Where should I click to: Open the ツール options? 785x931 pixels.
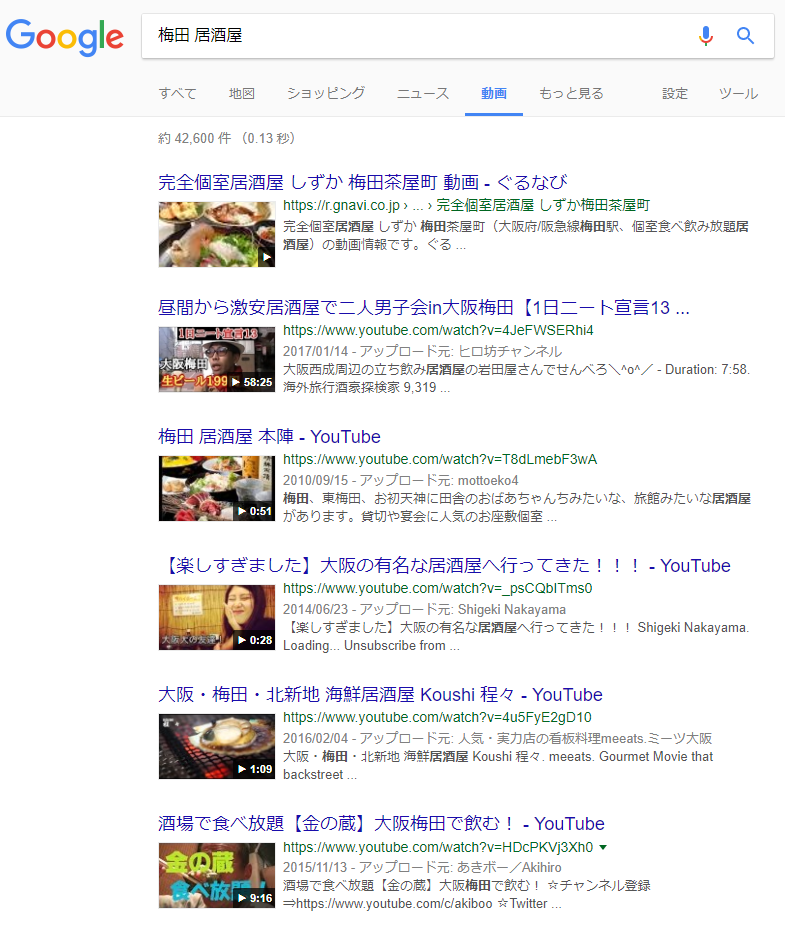[x=738, y=93]
